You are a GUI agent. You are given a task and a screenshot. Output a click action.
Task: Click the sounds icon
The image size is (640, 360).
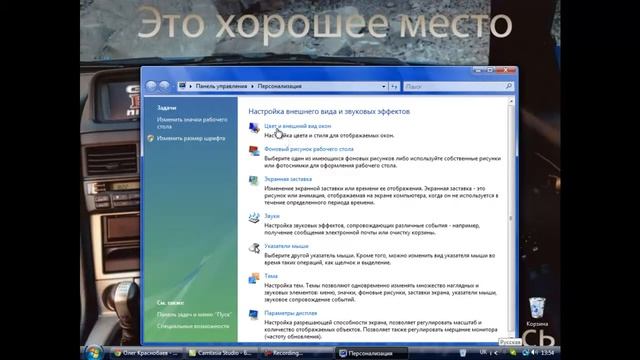click(254, 218)
